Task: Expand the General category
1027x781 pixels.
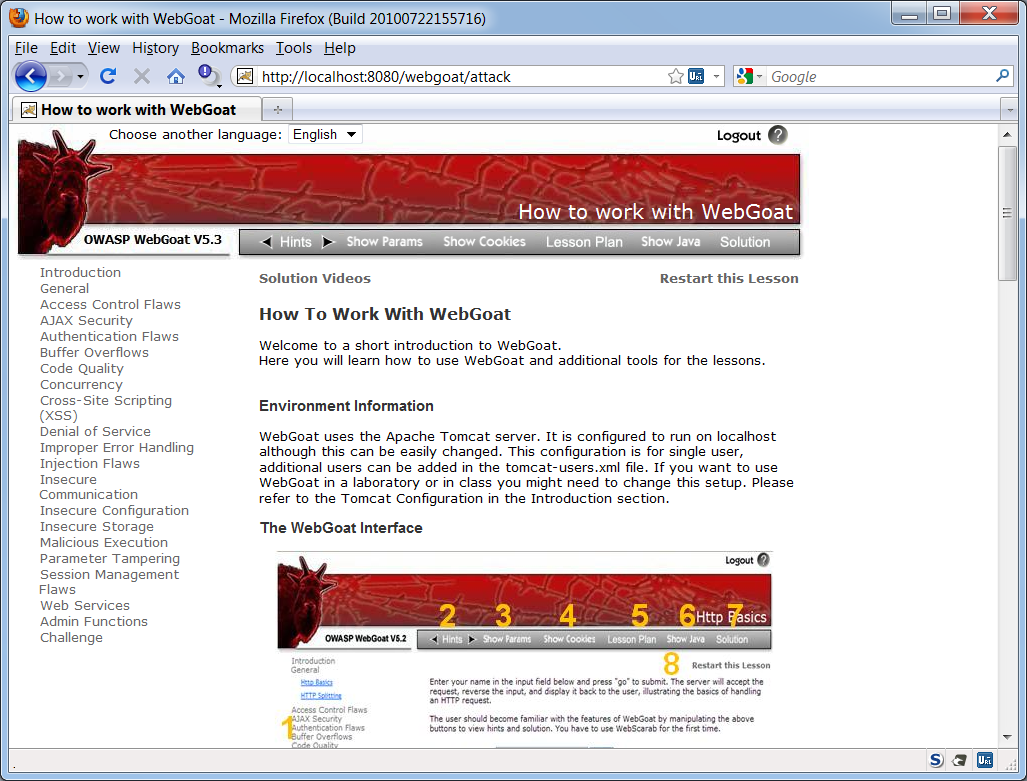Action: tap(64, 288)
